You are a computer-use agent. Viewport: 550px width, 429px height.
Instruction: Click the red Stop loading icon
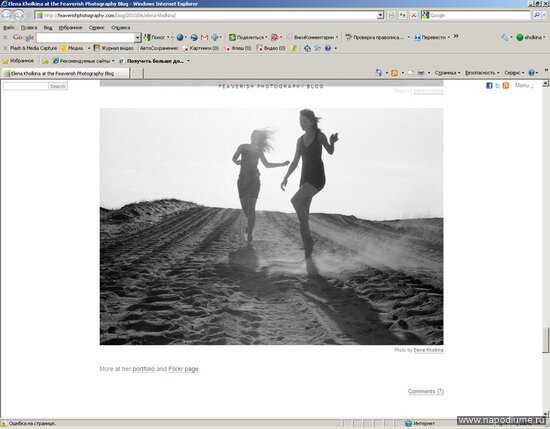tap(414, 15)
